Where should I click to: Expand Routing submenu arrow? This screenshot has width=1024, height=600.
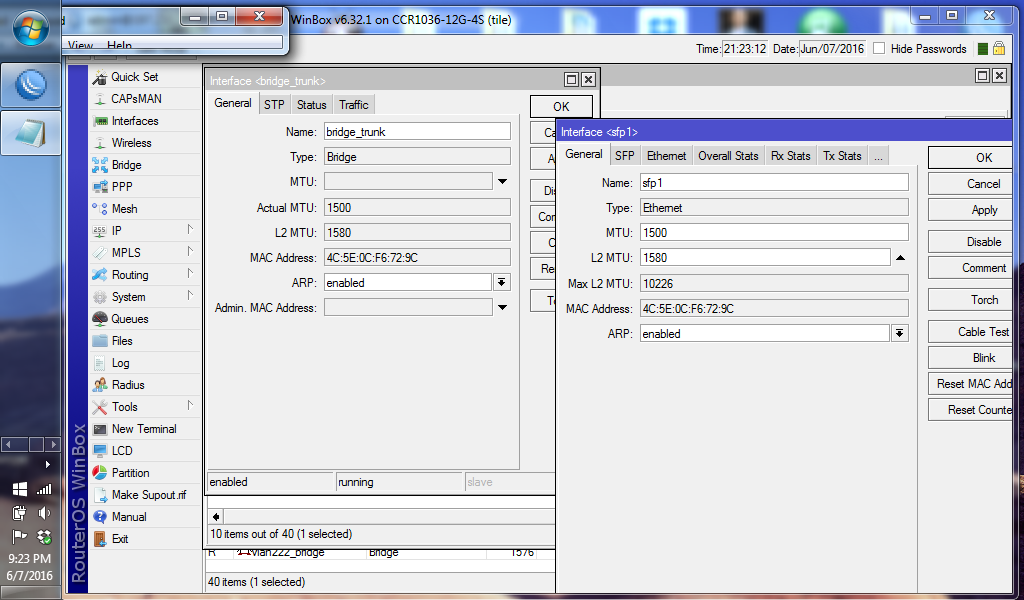point(190,274)
